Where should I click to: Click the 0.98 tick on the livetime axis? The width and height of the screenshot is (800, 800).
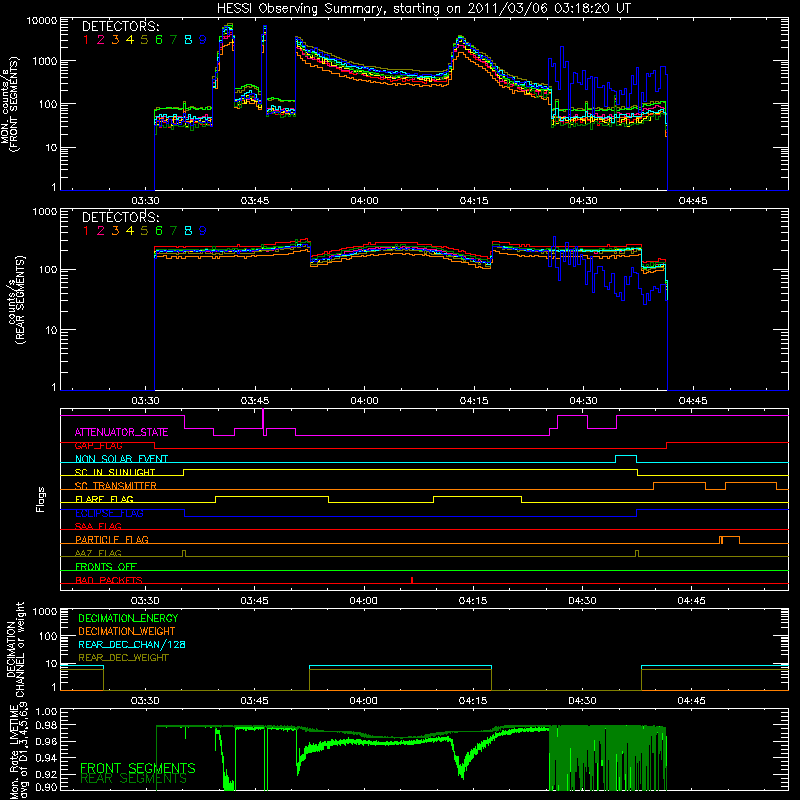(46, 725)
